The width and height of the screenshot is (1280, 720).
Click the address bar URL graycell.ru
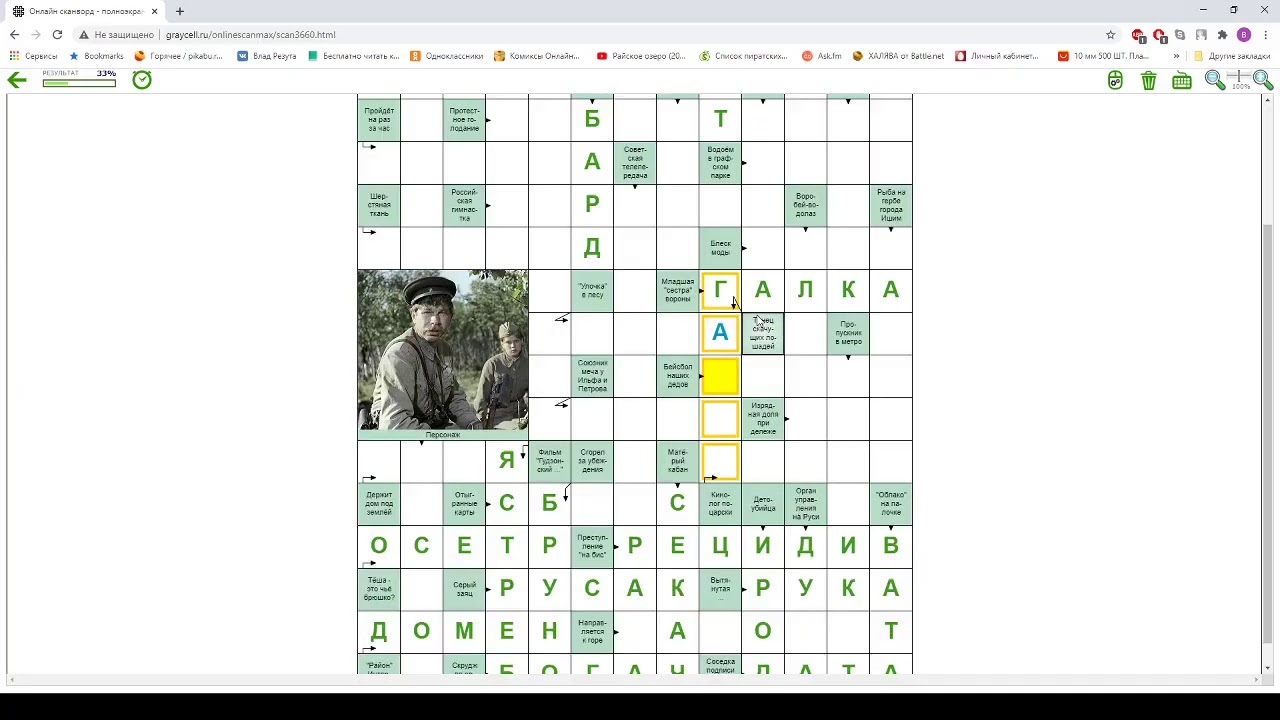(x=250, y=34)
